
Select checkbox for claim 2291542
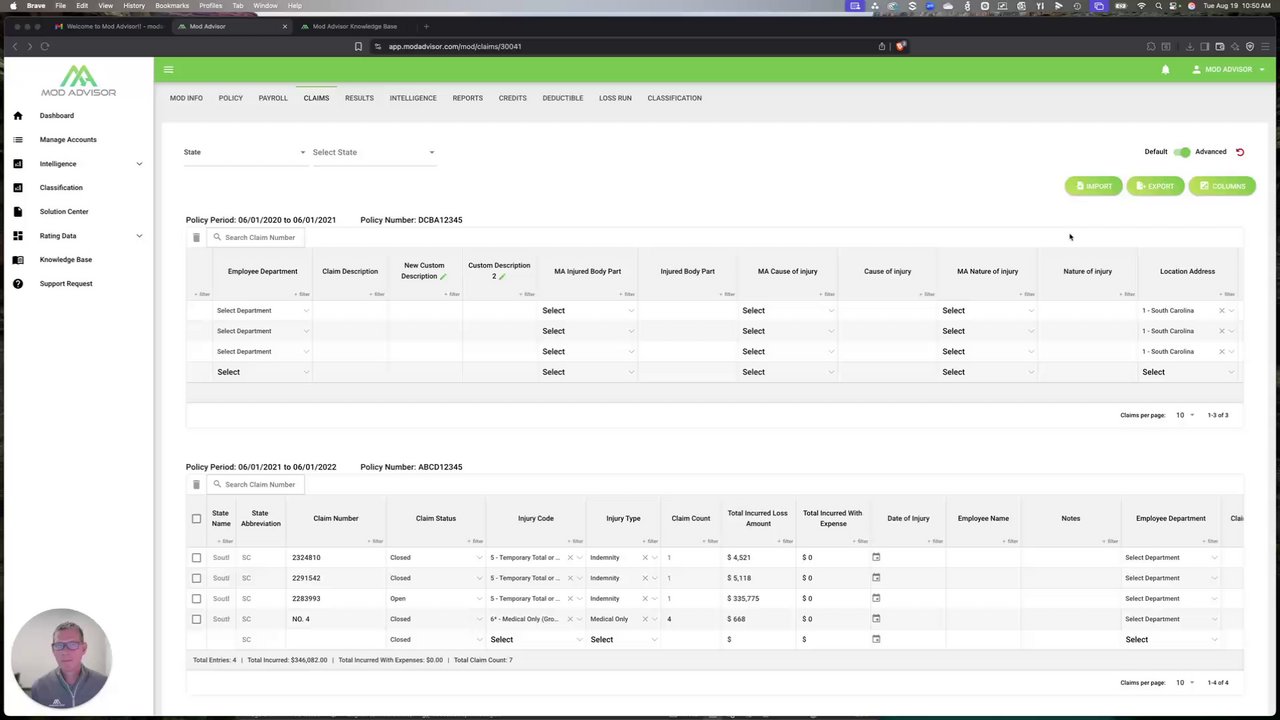(196, 578)
